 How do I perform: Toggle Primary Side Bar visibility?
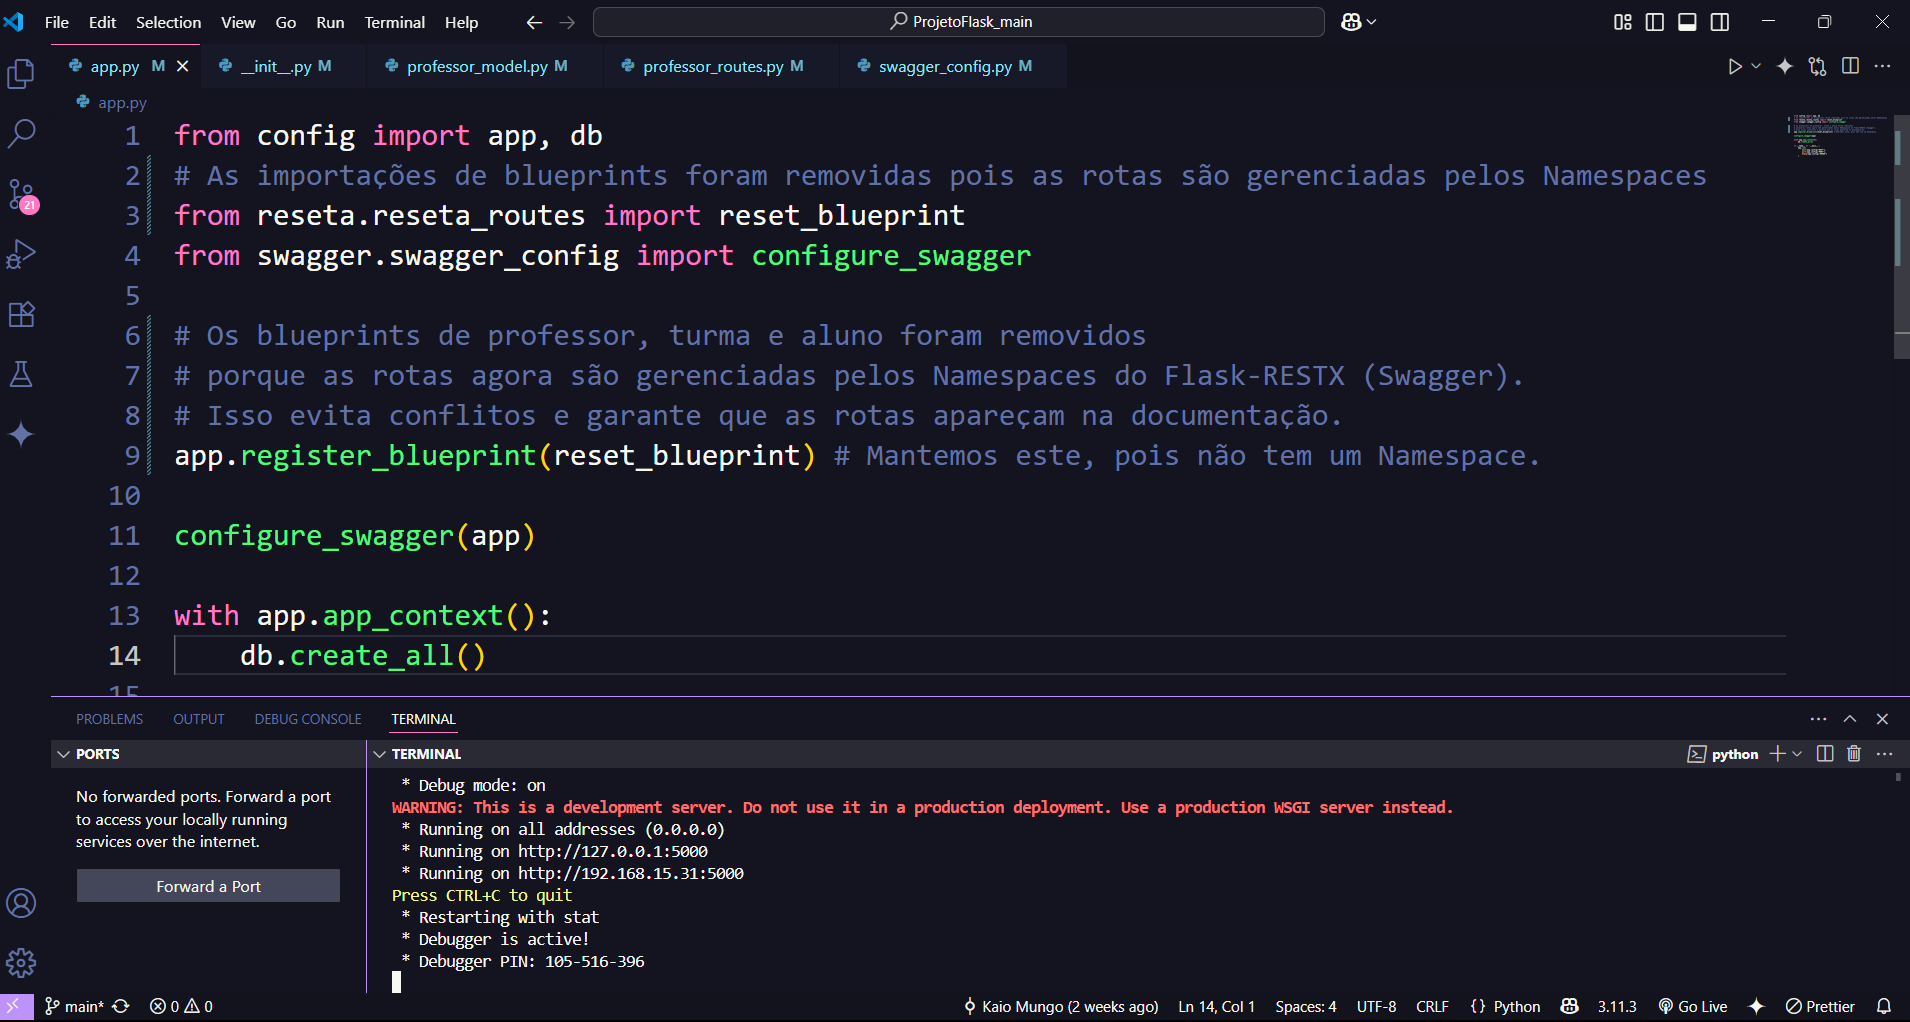click(x=1655, y=22)
